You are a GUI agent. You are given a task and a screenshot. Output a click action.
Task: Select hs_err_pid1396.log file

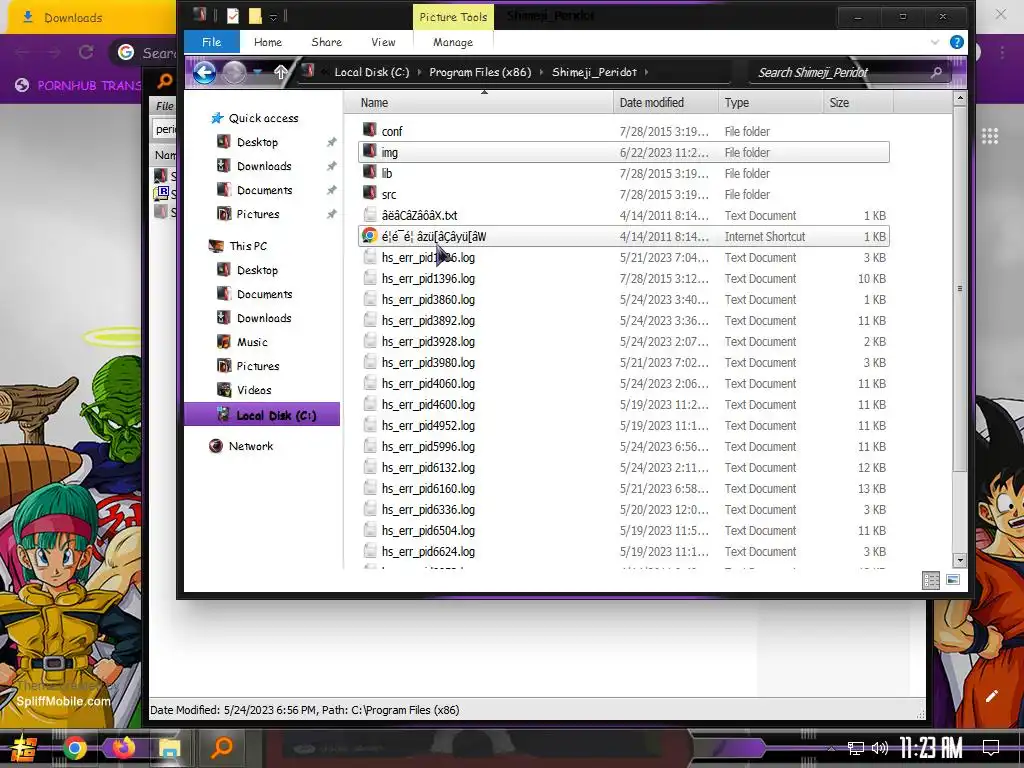point(624,278)
